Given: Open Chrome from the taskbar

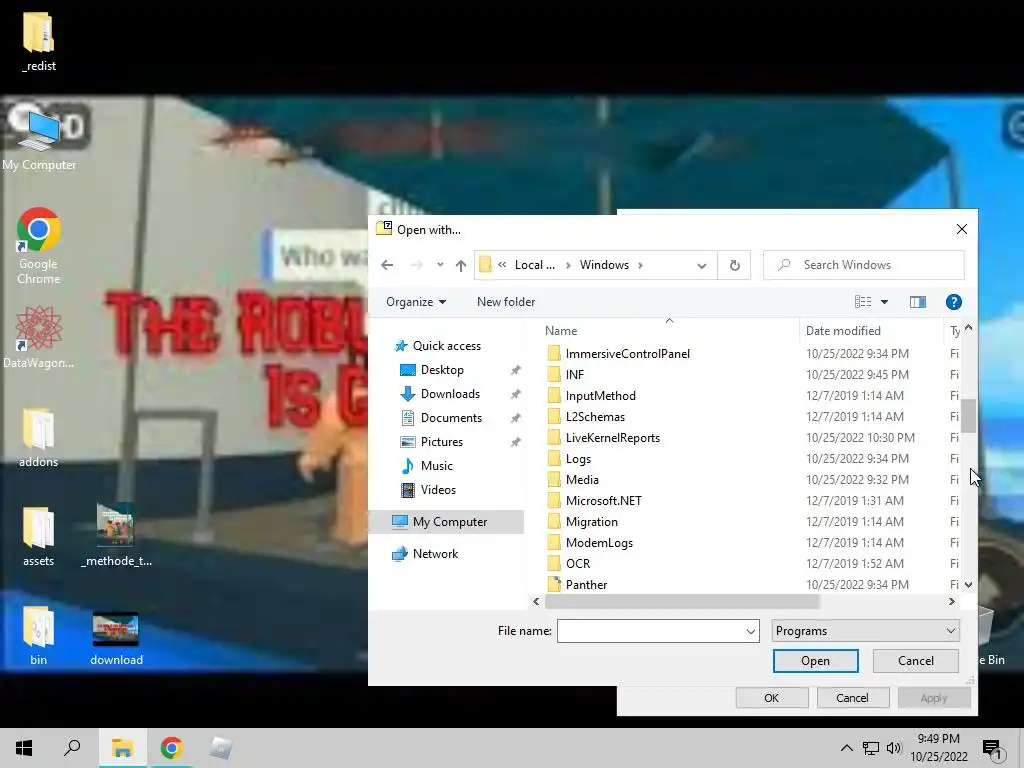Looking at the screenshot, I should pyautogui.click(x=171, y=748).
